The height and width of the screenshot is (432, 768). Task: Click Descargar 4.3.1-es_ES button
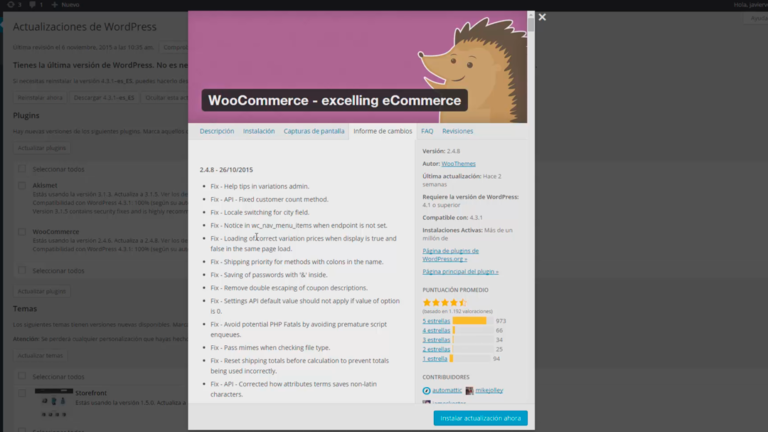coord(104,97)
